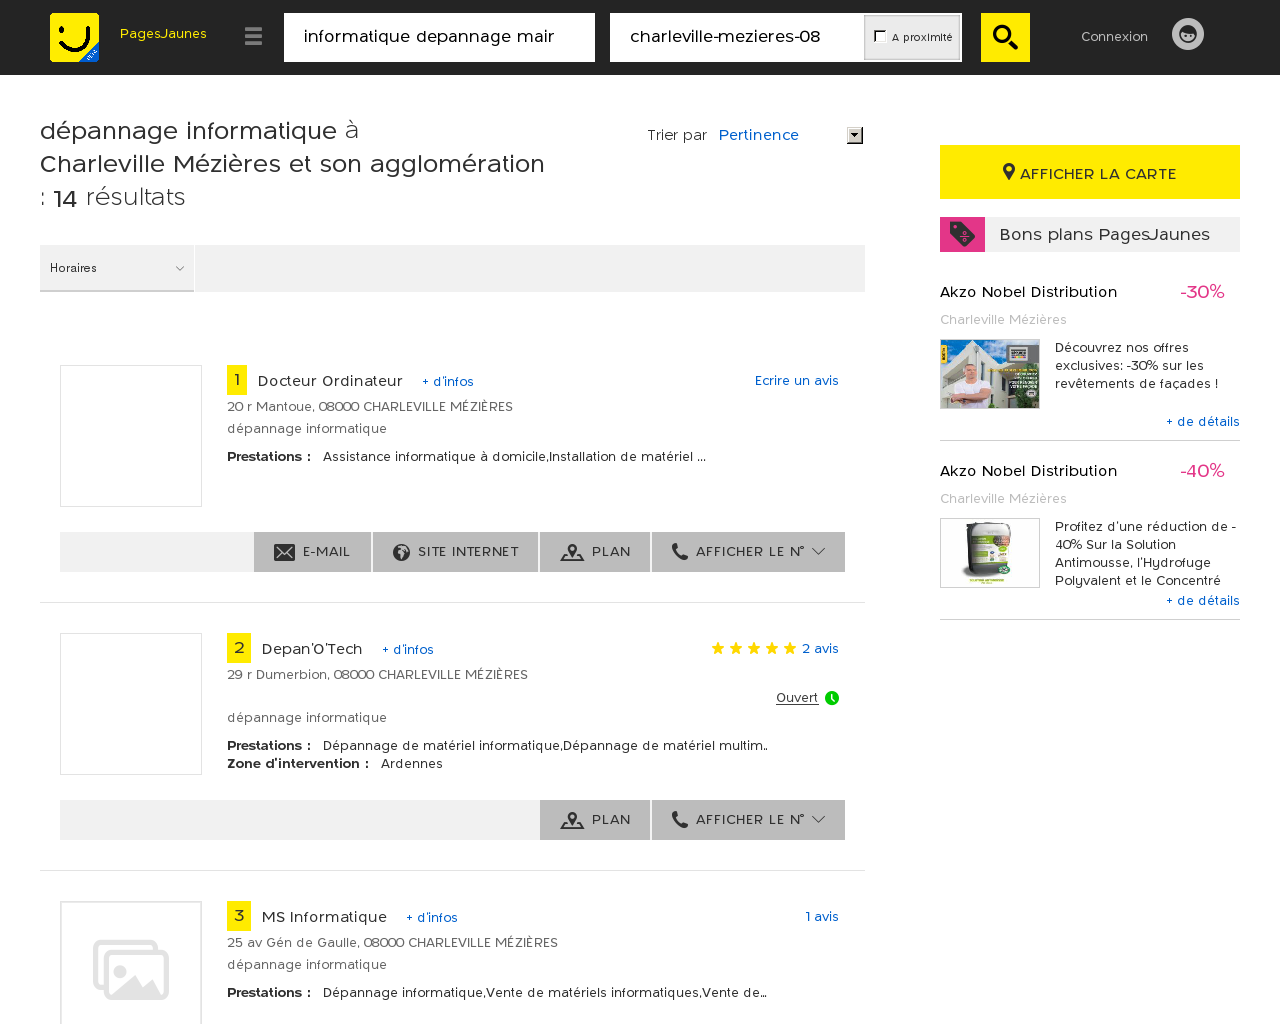Click the pink Bons plans tag icon
The height and width of the screenshot is (1024, 1280).
point(962,234)
